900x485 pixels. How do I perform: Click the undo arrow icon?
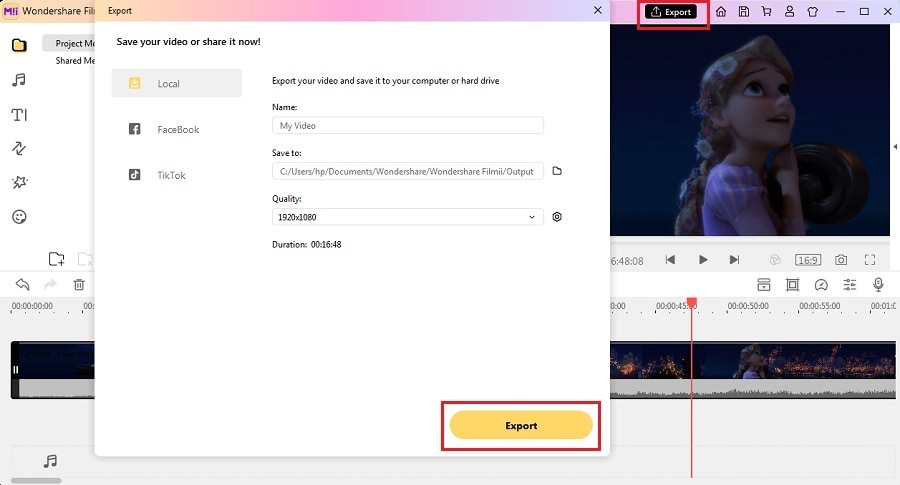click(x=22, y=284)
